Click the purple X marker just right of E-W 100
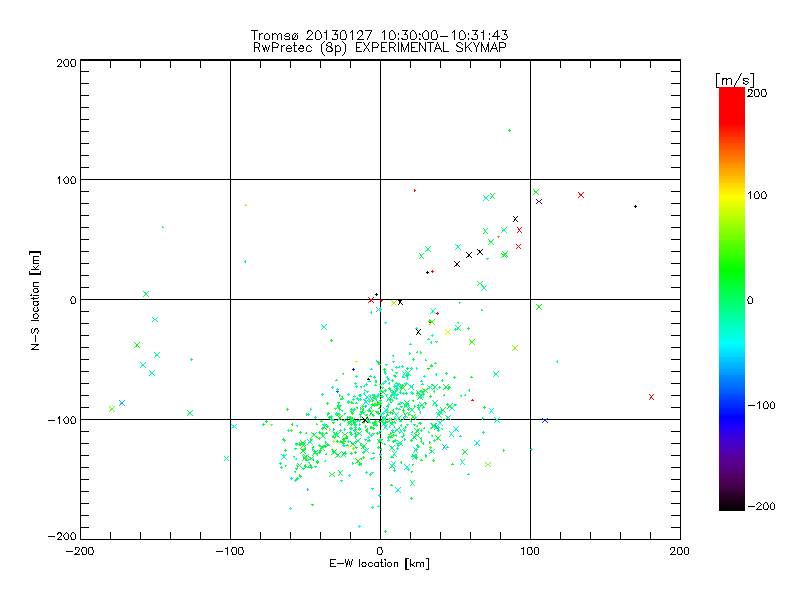Screen dimensions: 800x600 tap(539, 202)
